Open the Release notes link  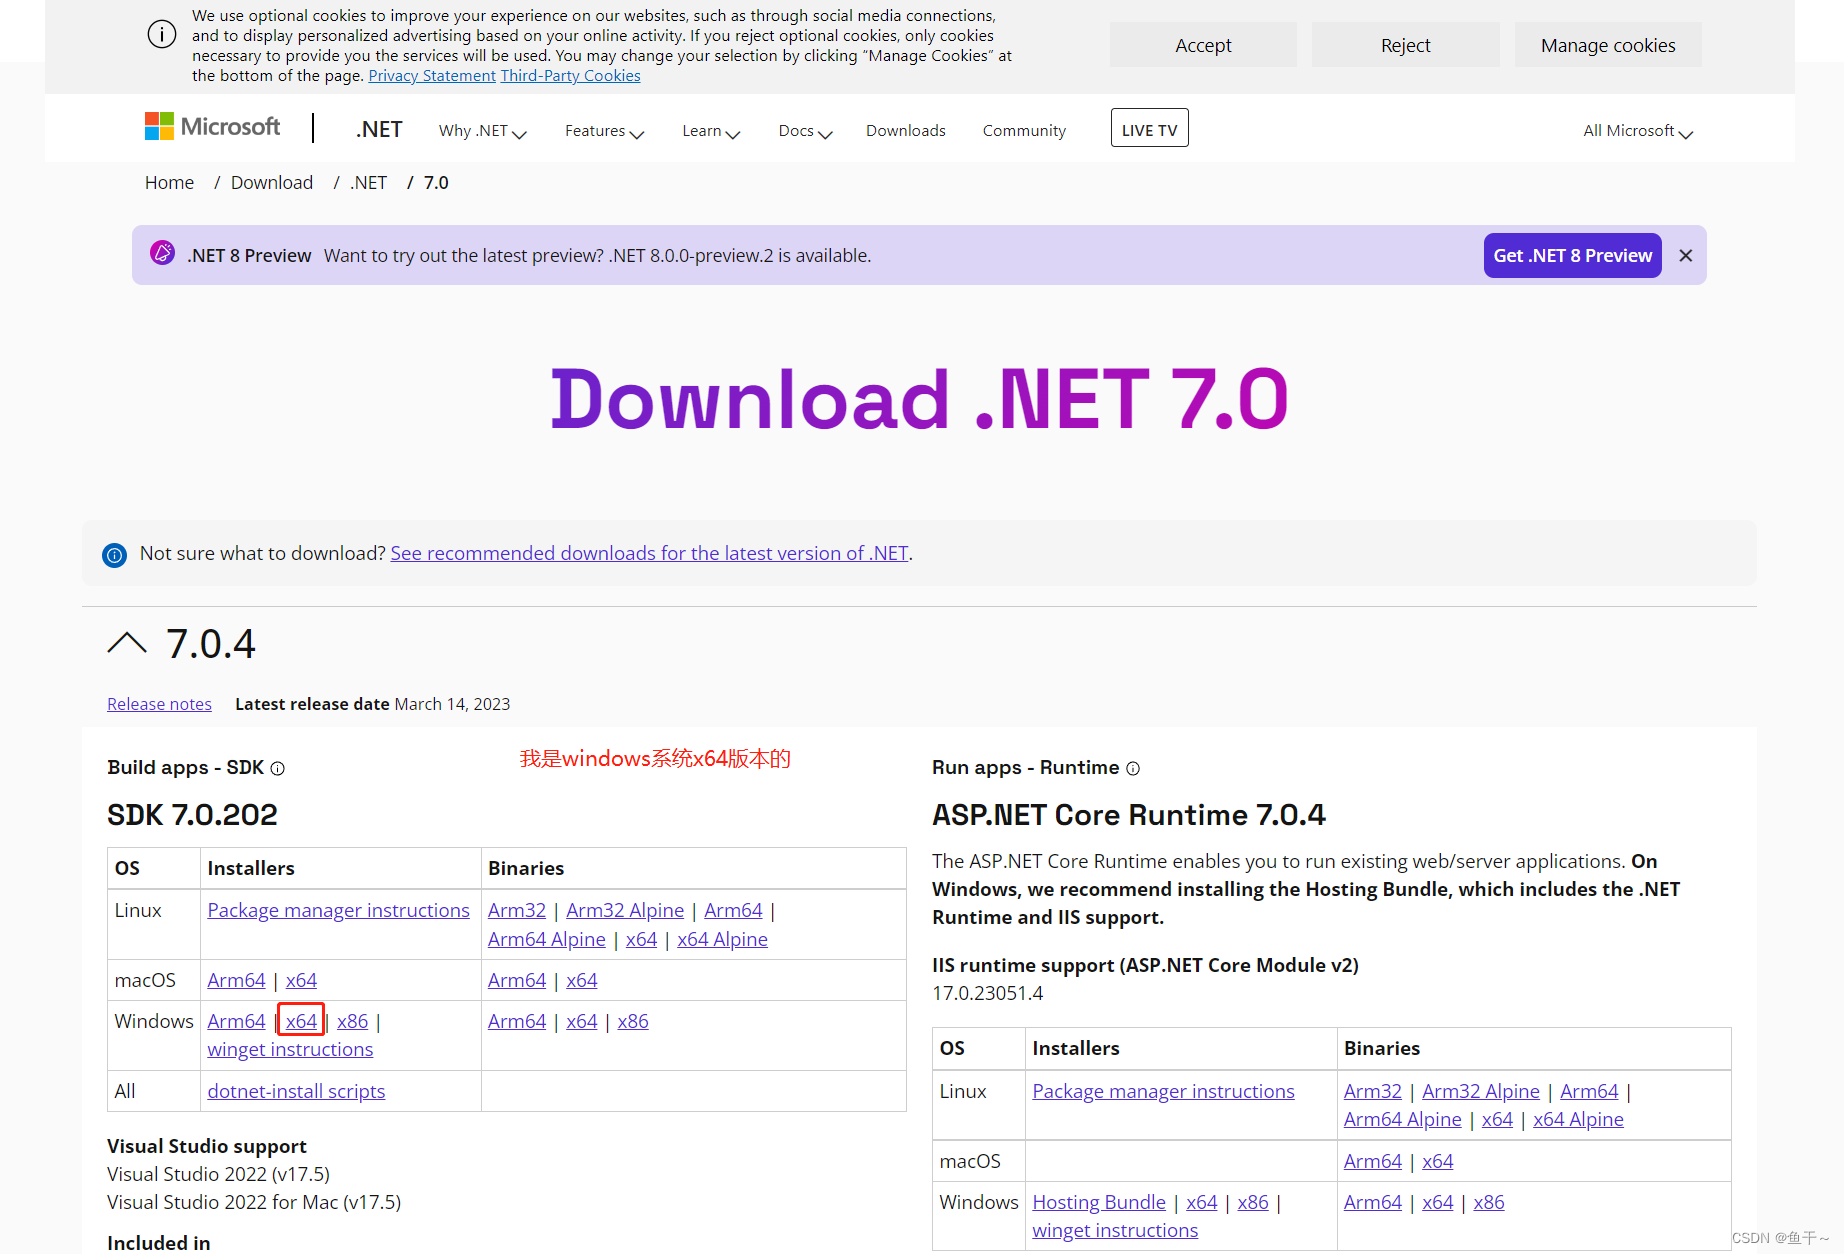(x=159, y=704)
